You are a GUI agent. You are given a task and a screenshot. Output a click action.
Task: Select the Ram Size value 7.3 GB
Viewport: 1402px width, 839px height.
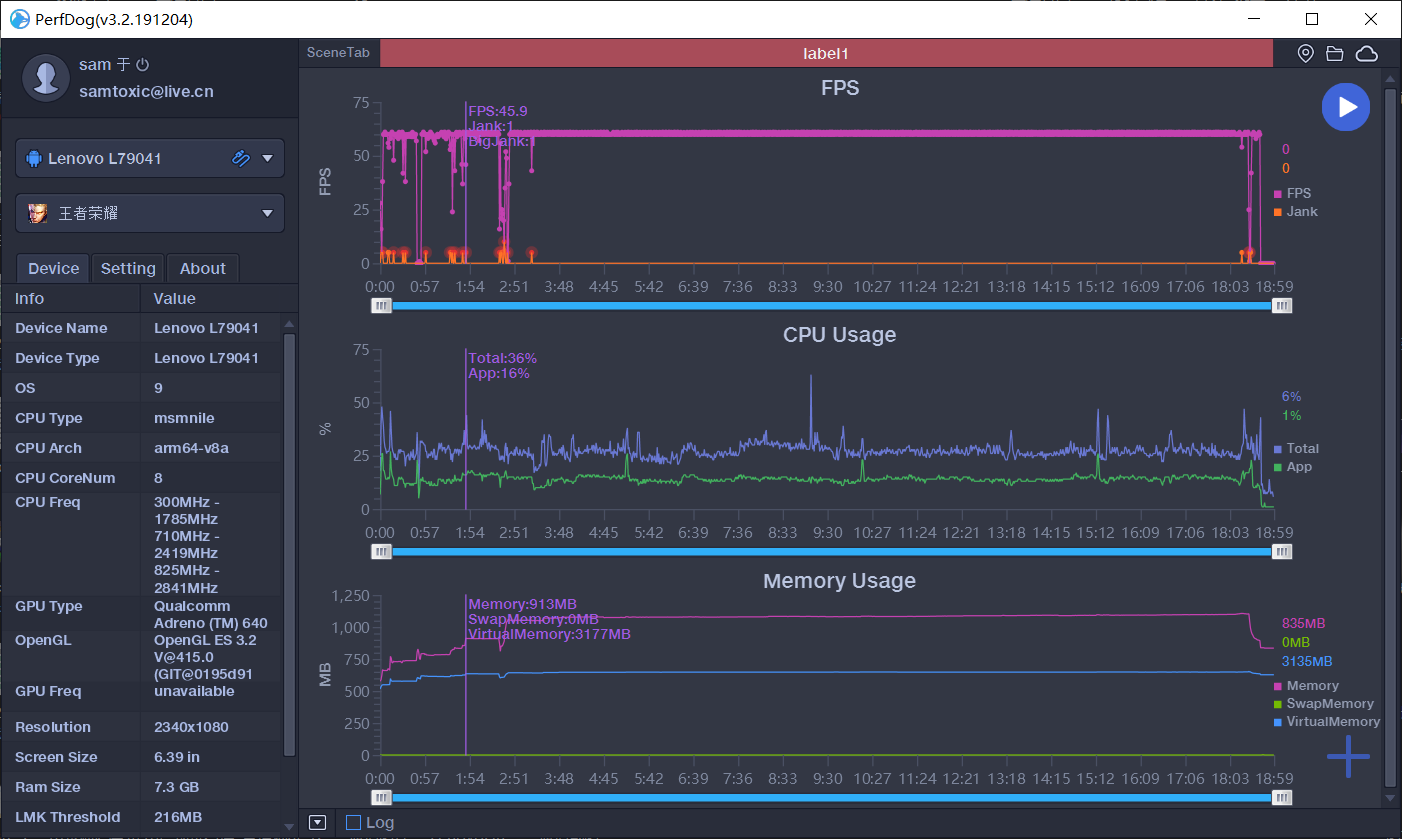click(x=176, y=787)
